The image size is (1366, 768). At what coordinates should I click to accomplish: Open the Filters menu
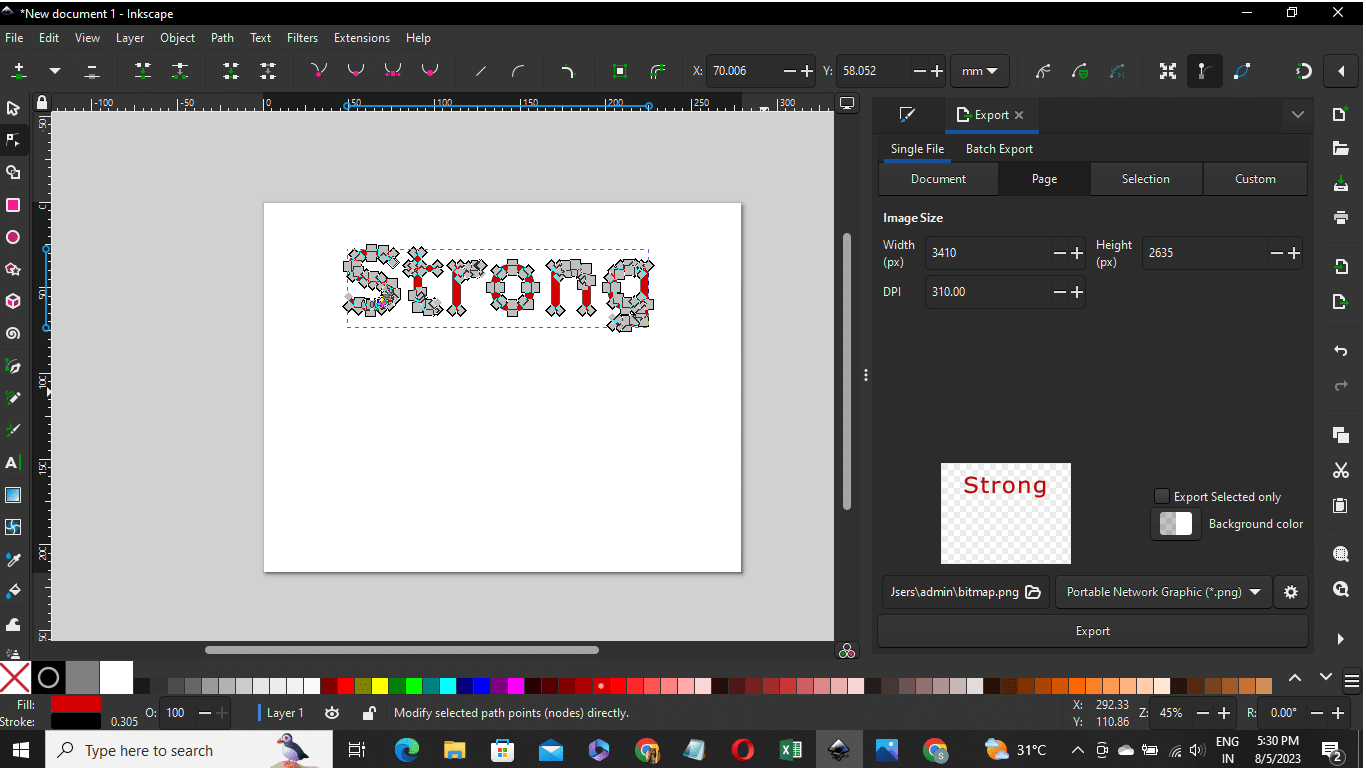pyautogui.click(x=302, y=38)
